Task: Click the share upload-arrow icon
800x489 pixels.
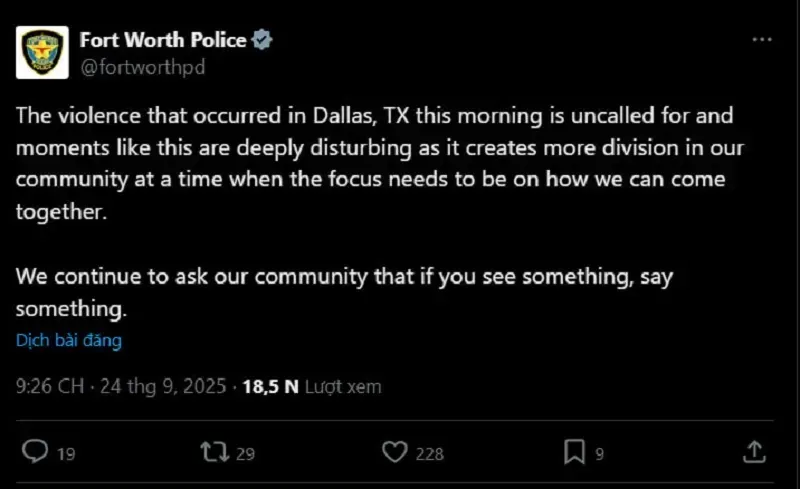Action: click(755, 452)
